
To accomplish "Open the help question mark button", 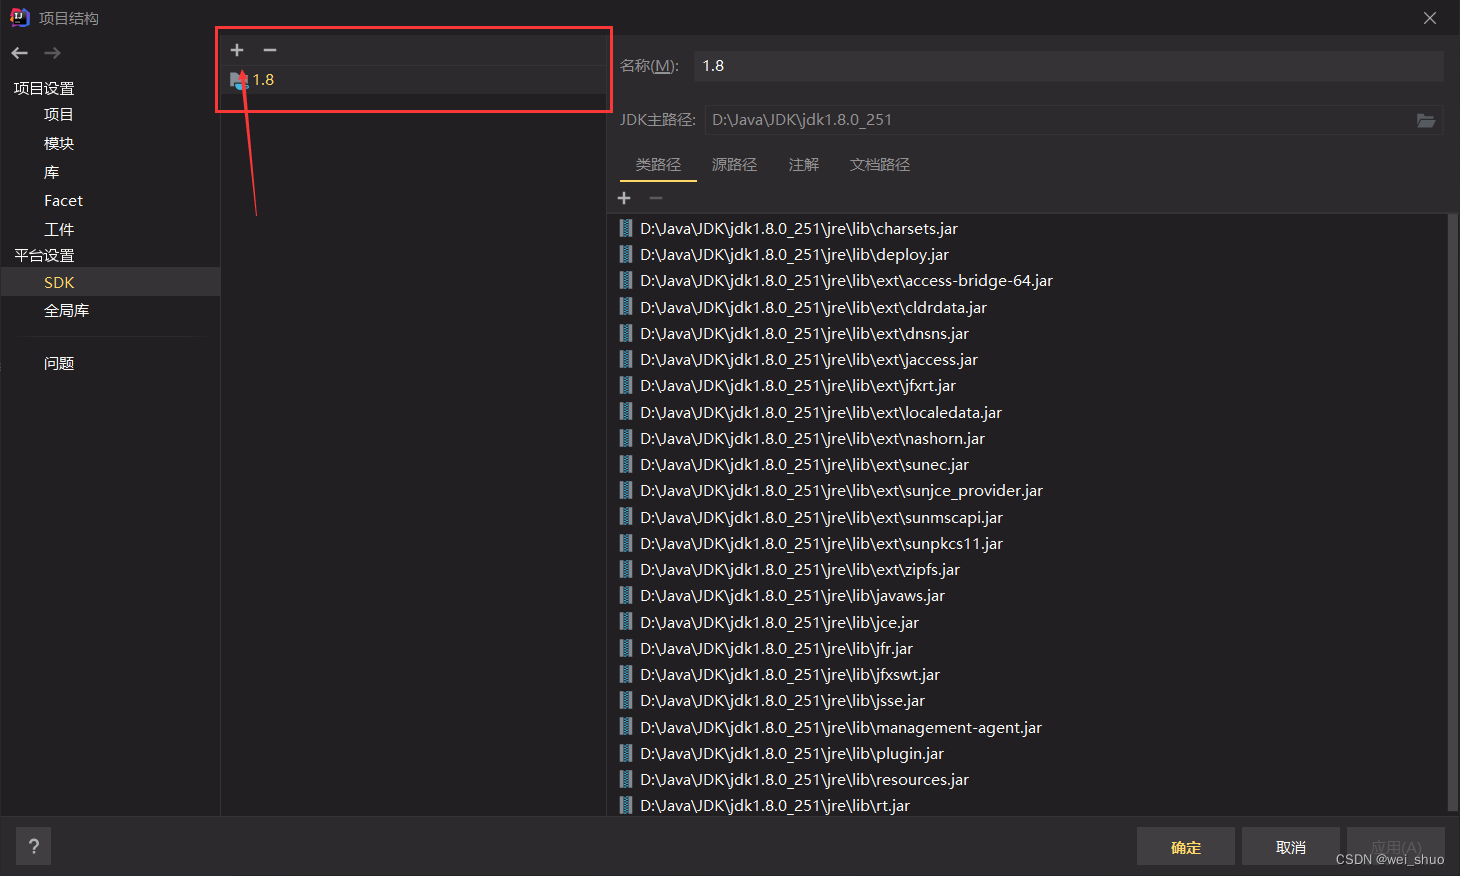I will pyautogui.click(x=34, y=847).
